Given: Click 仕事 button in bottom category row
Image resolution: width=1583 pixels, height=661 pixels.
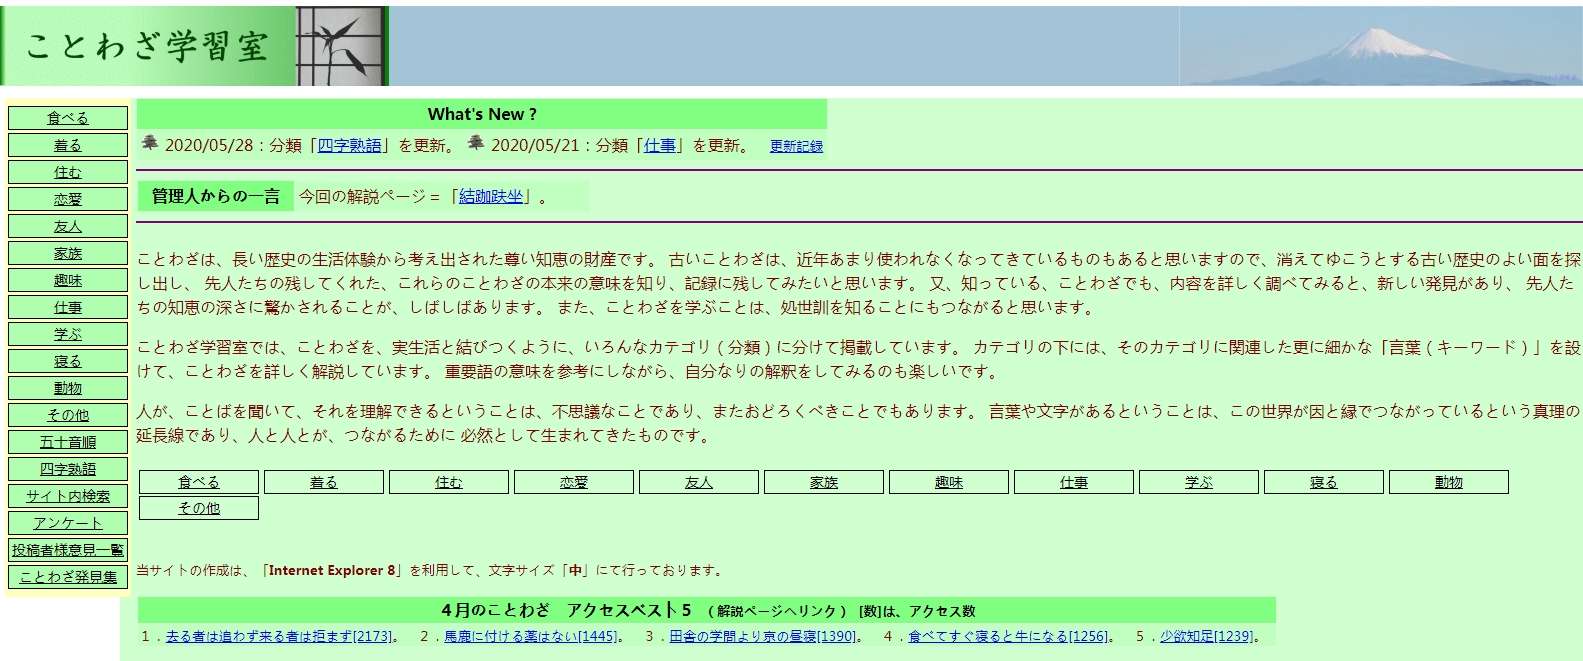Looking at the screenshot, I should click(x=1074, y=482).
